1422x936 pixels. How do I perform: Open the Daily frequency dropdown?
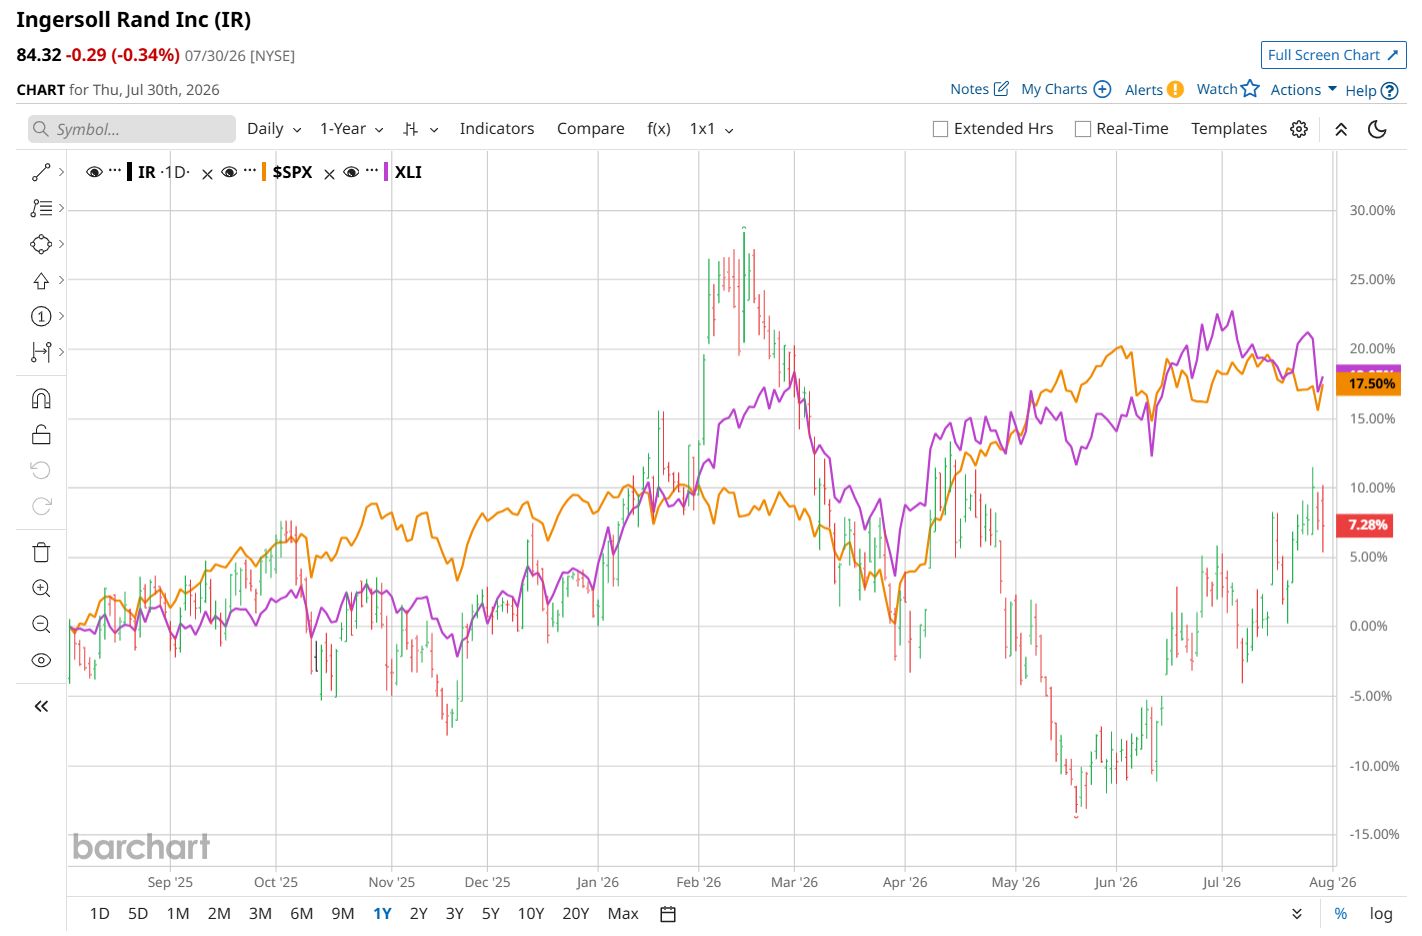coord(274,129)
